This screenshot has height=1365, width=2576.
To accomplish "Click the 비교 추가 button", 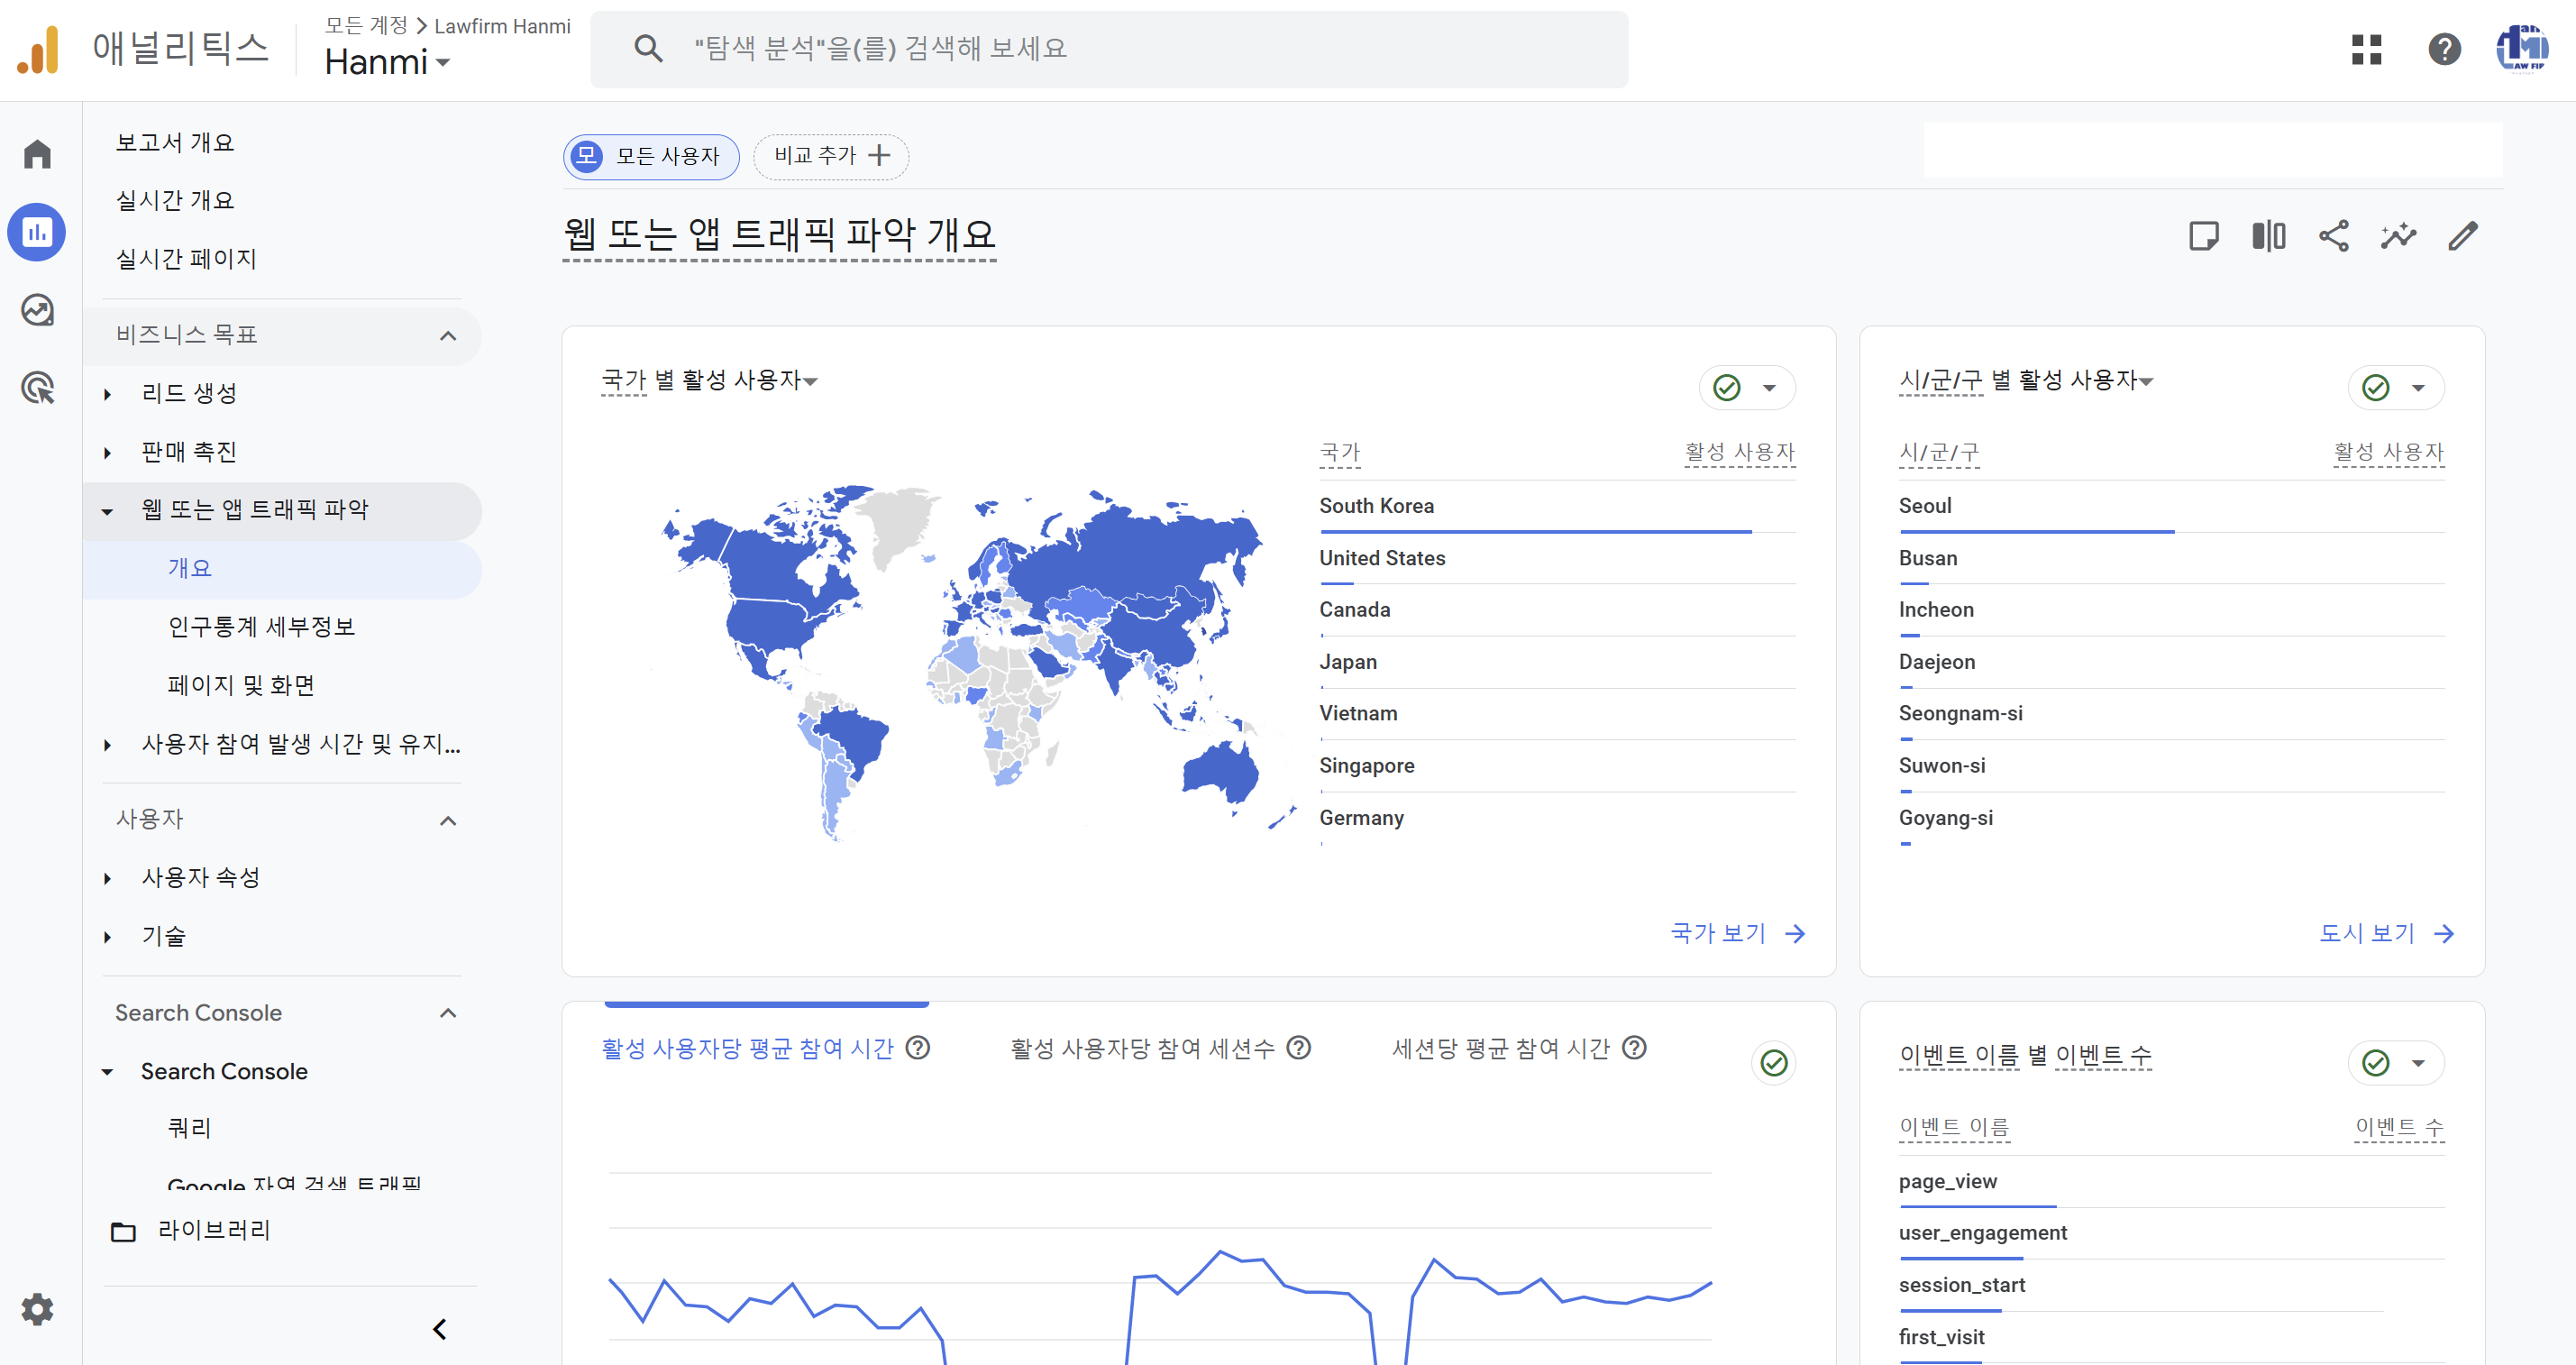I will [830, 157].
